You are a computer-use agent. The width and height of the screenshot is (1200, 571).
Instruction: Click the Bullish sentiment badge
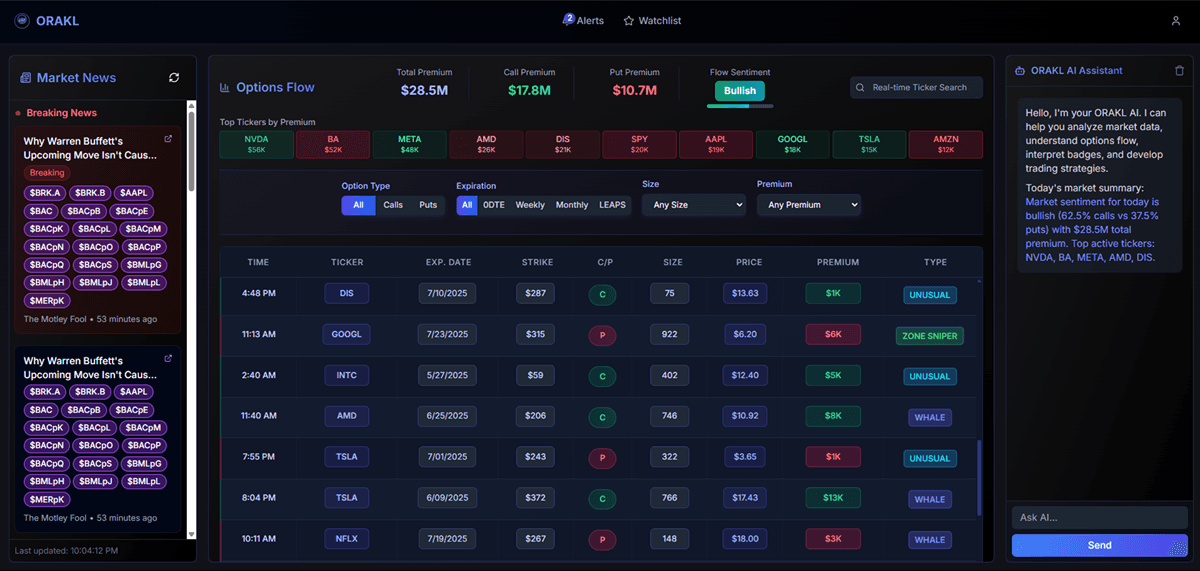[740, 90]
